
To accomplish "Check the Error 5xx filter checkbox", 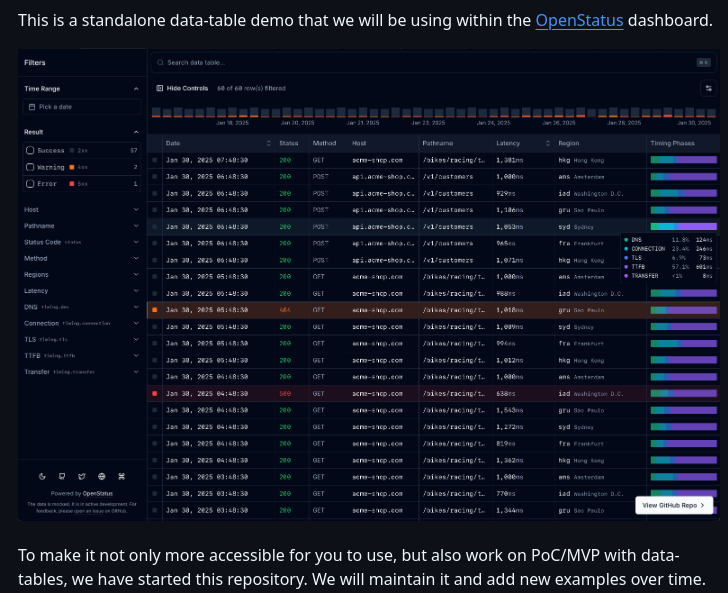I will click(30, 184).
